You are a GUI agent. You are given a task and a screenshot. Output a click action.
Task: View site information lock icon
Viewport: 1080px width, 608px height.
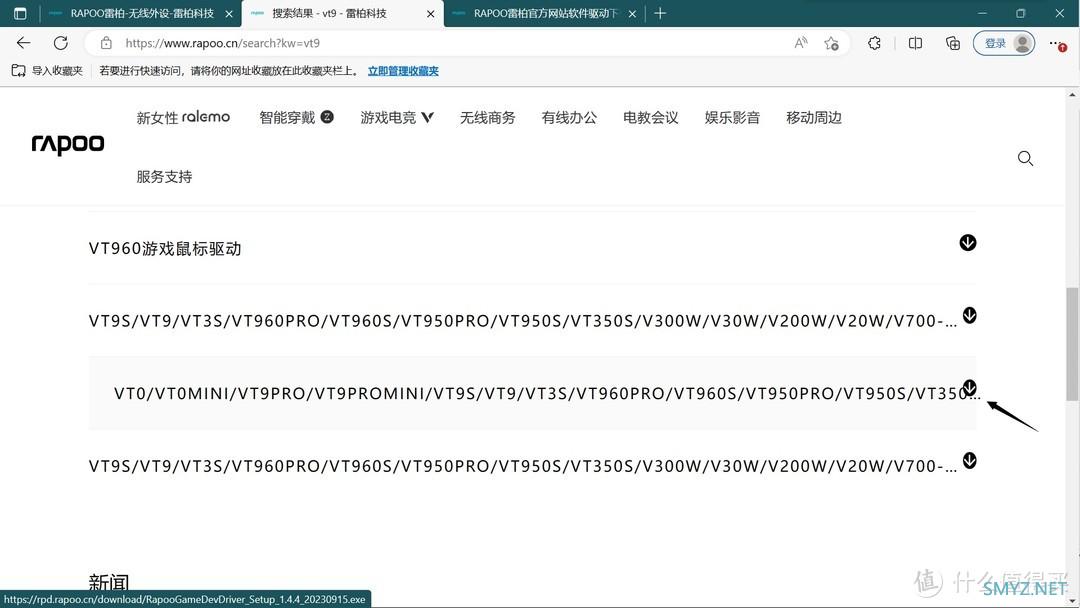pos(106,43)
